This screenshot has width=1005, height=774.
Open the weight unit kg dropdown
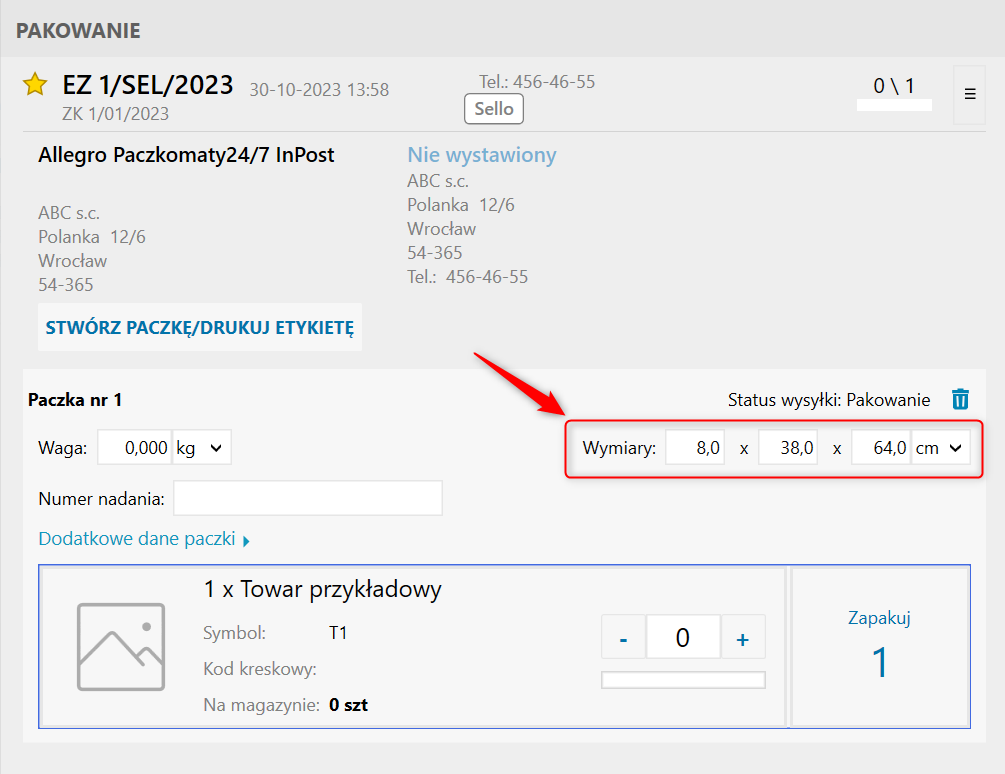[201, 447]
